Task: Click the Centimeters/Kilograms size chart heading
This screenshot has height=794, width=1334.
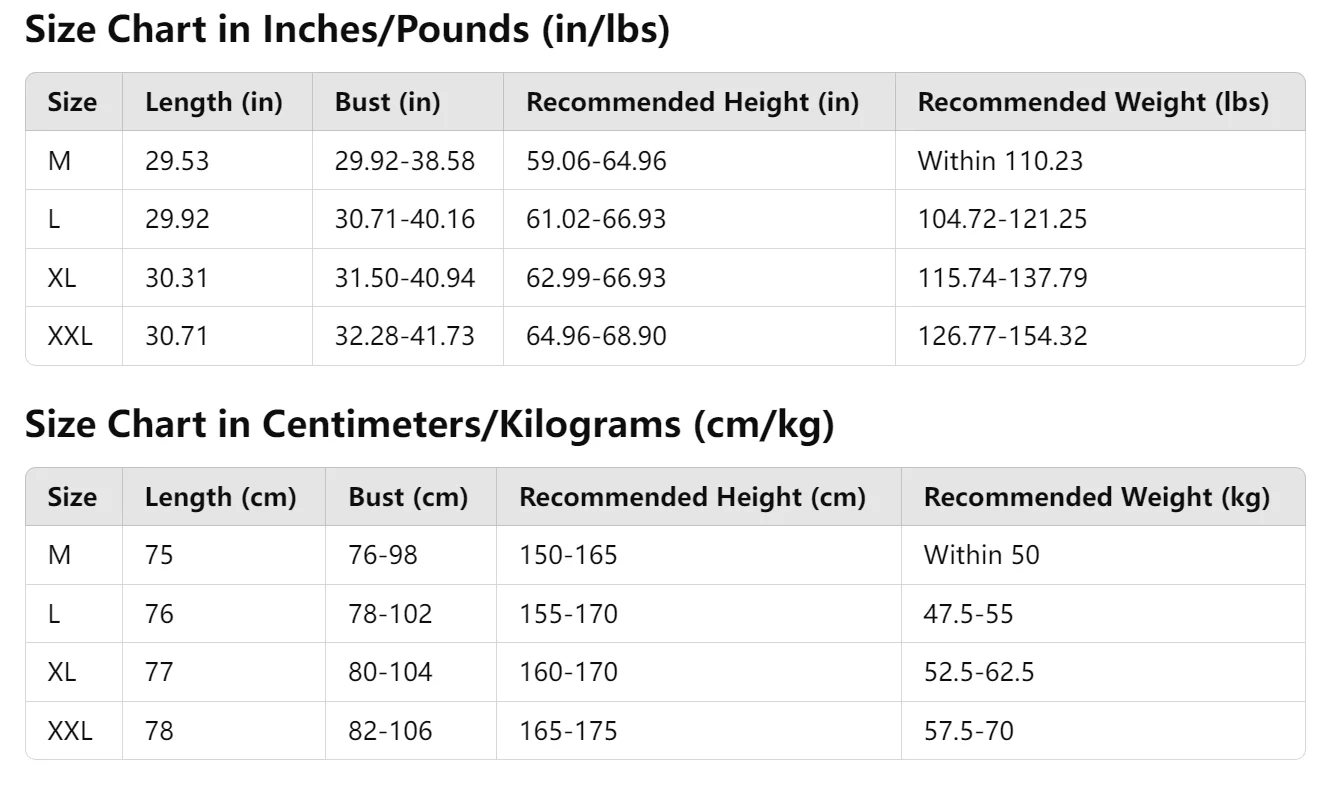Action: click(x=429, y=426)
